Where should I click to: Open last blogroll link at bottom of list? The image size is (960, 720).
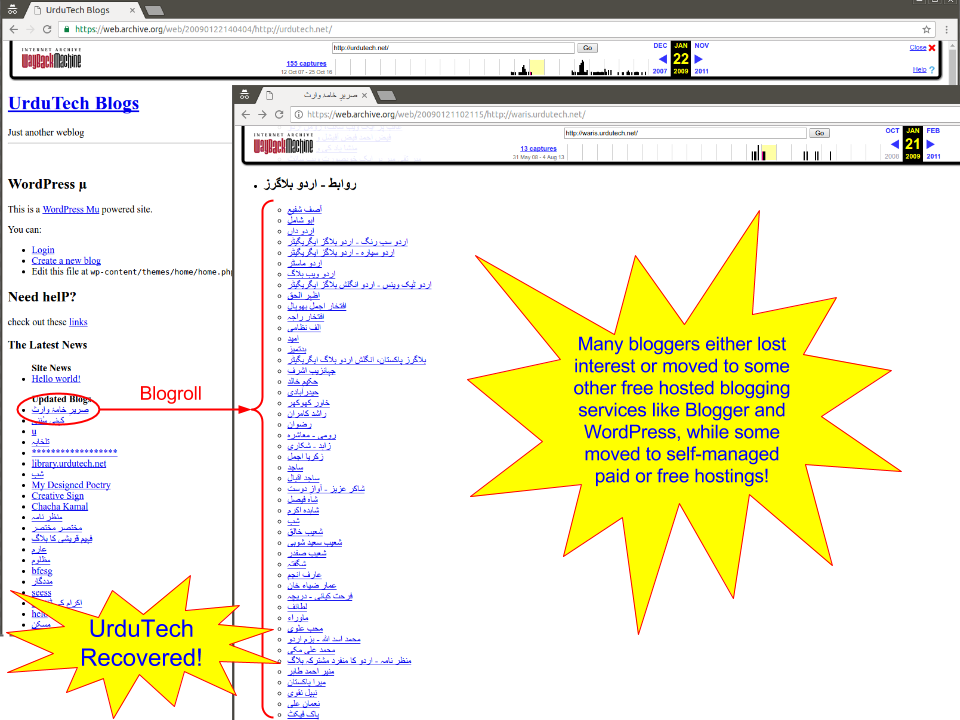(303, 714)
